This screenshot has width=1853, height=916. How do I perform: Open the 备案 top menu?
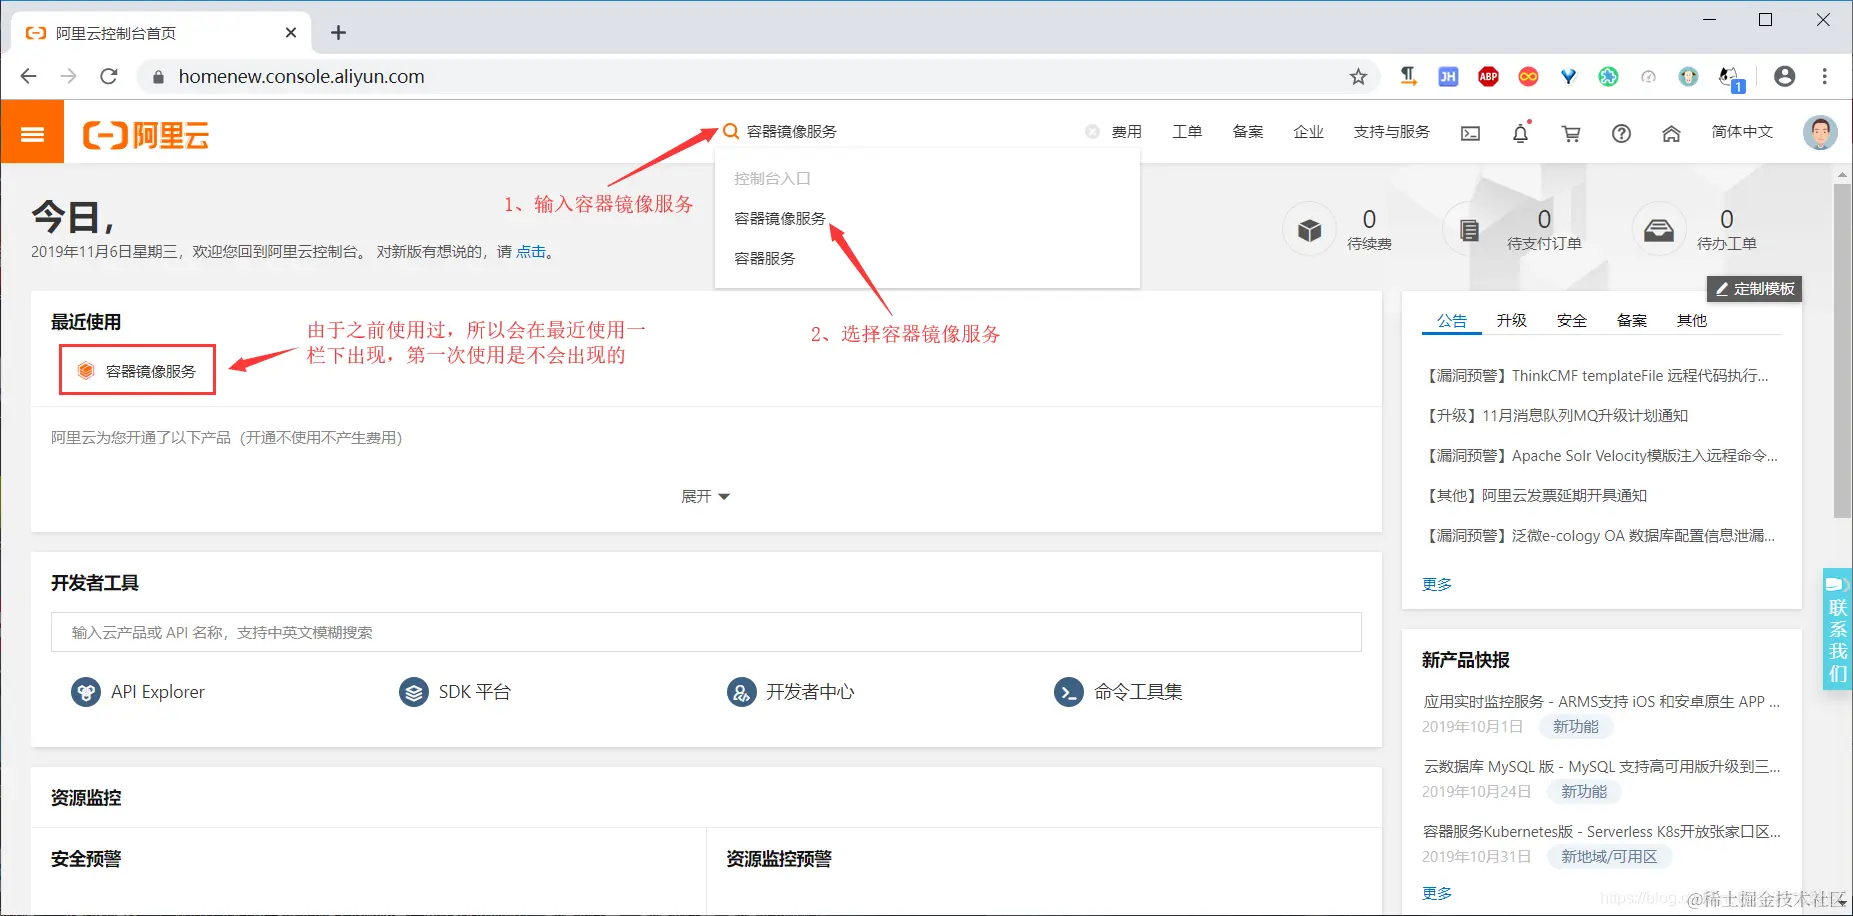1248,132
